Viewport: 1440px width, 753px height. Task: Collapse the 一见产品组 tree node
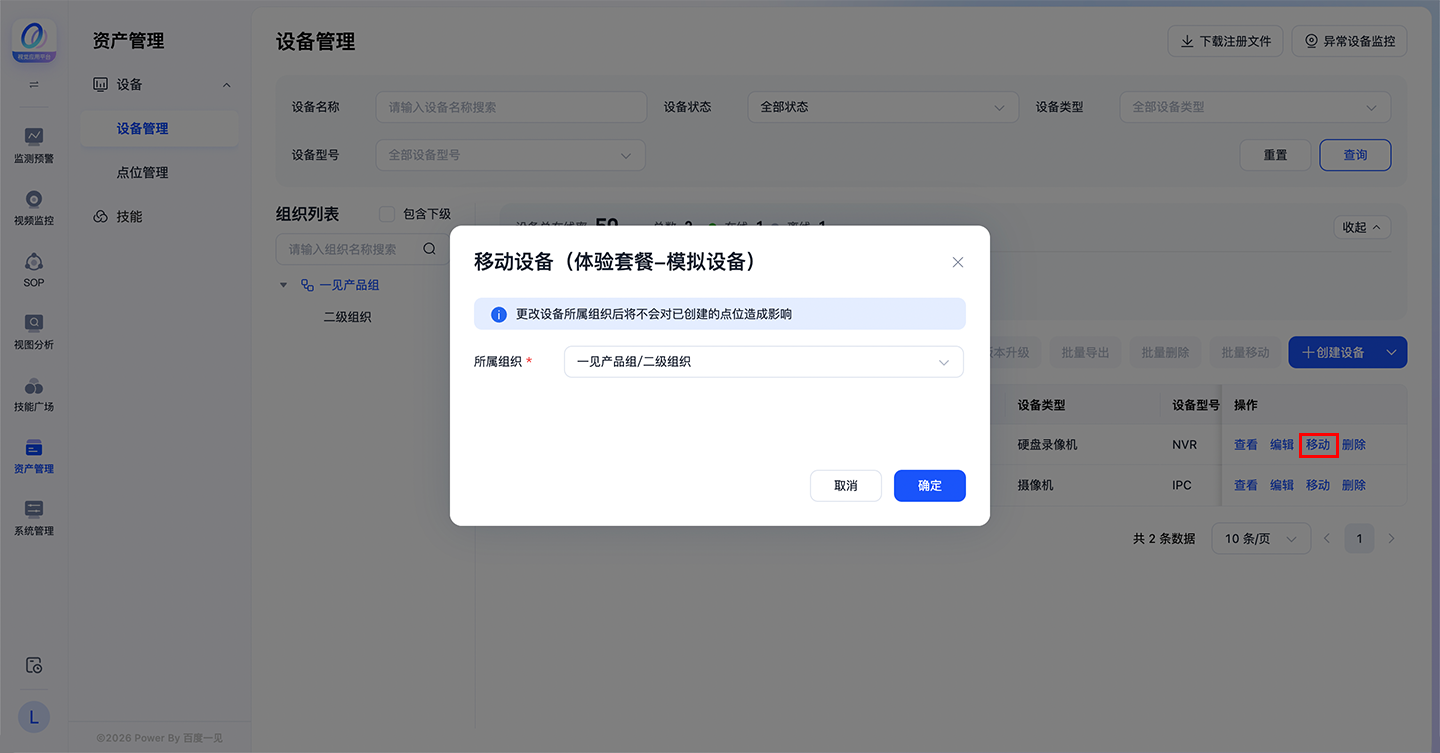[284, 285]
